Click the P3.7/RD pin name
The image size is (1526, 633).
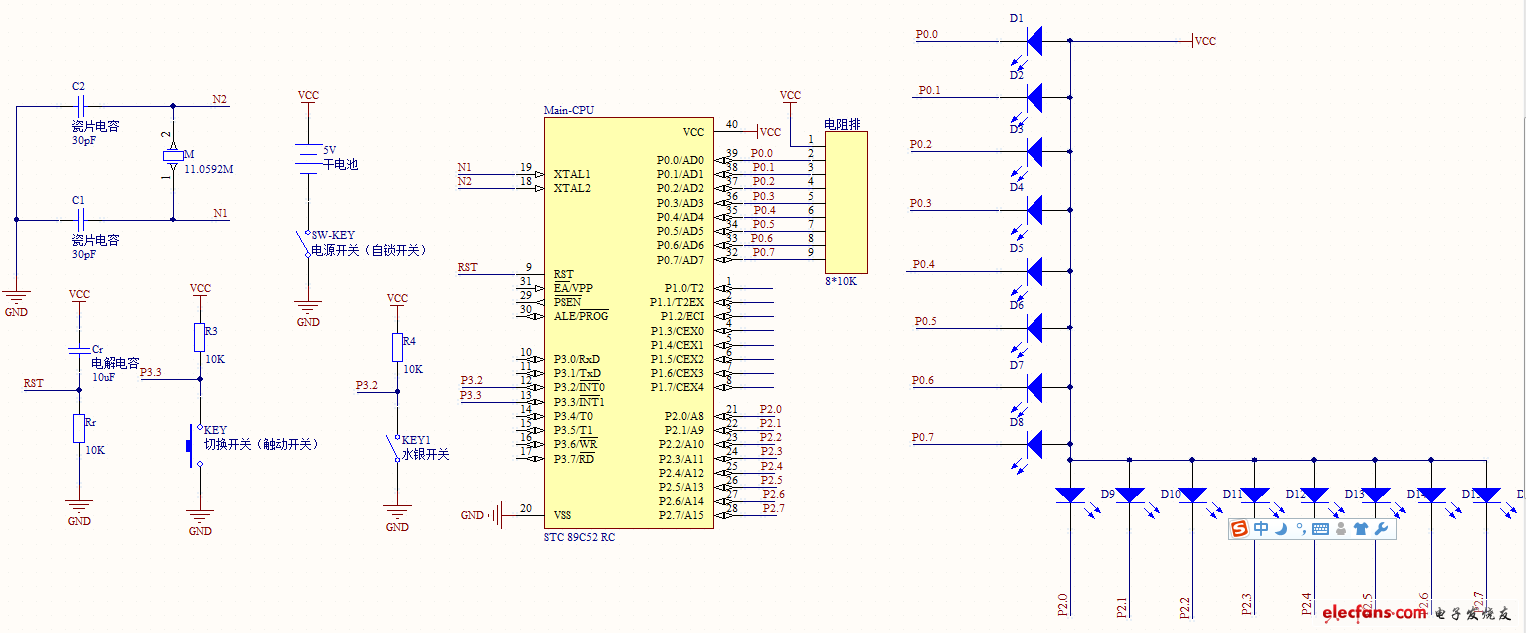coord(574,459)
